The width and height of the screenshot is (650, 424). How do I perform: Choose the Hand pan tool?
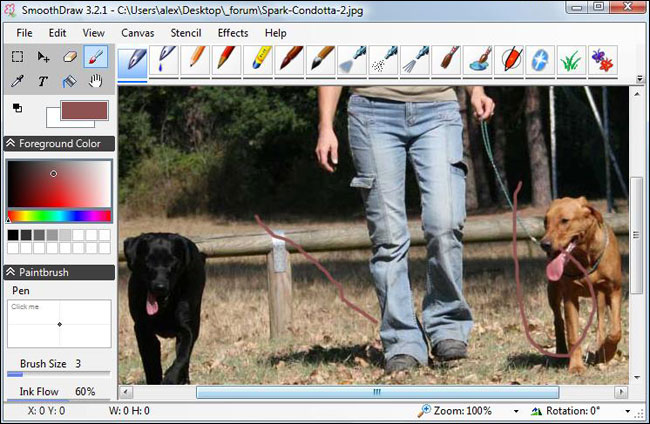[x=96, y=81]
